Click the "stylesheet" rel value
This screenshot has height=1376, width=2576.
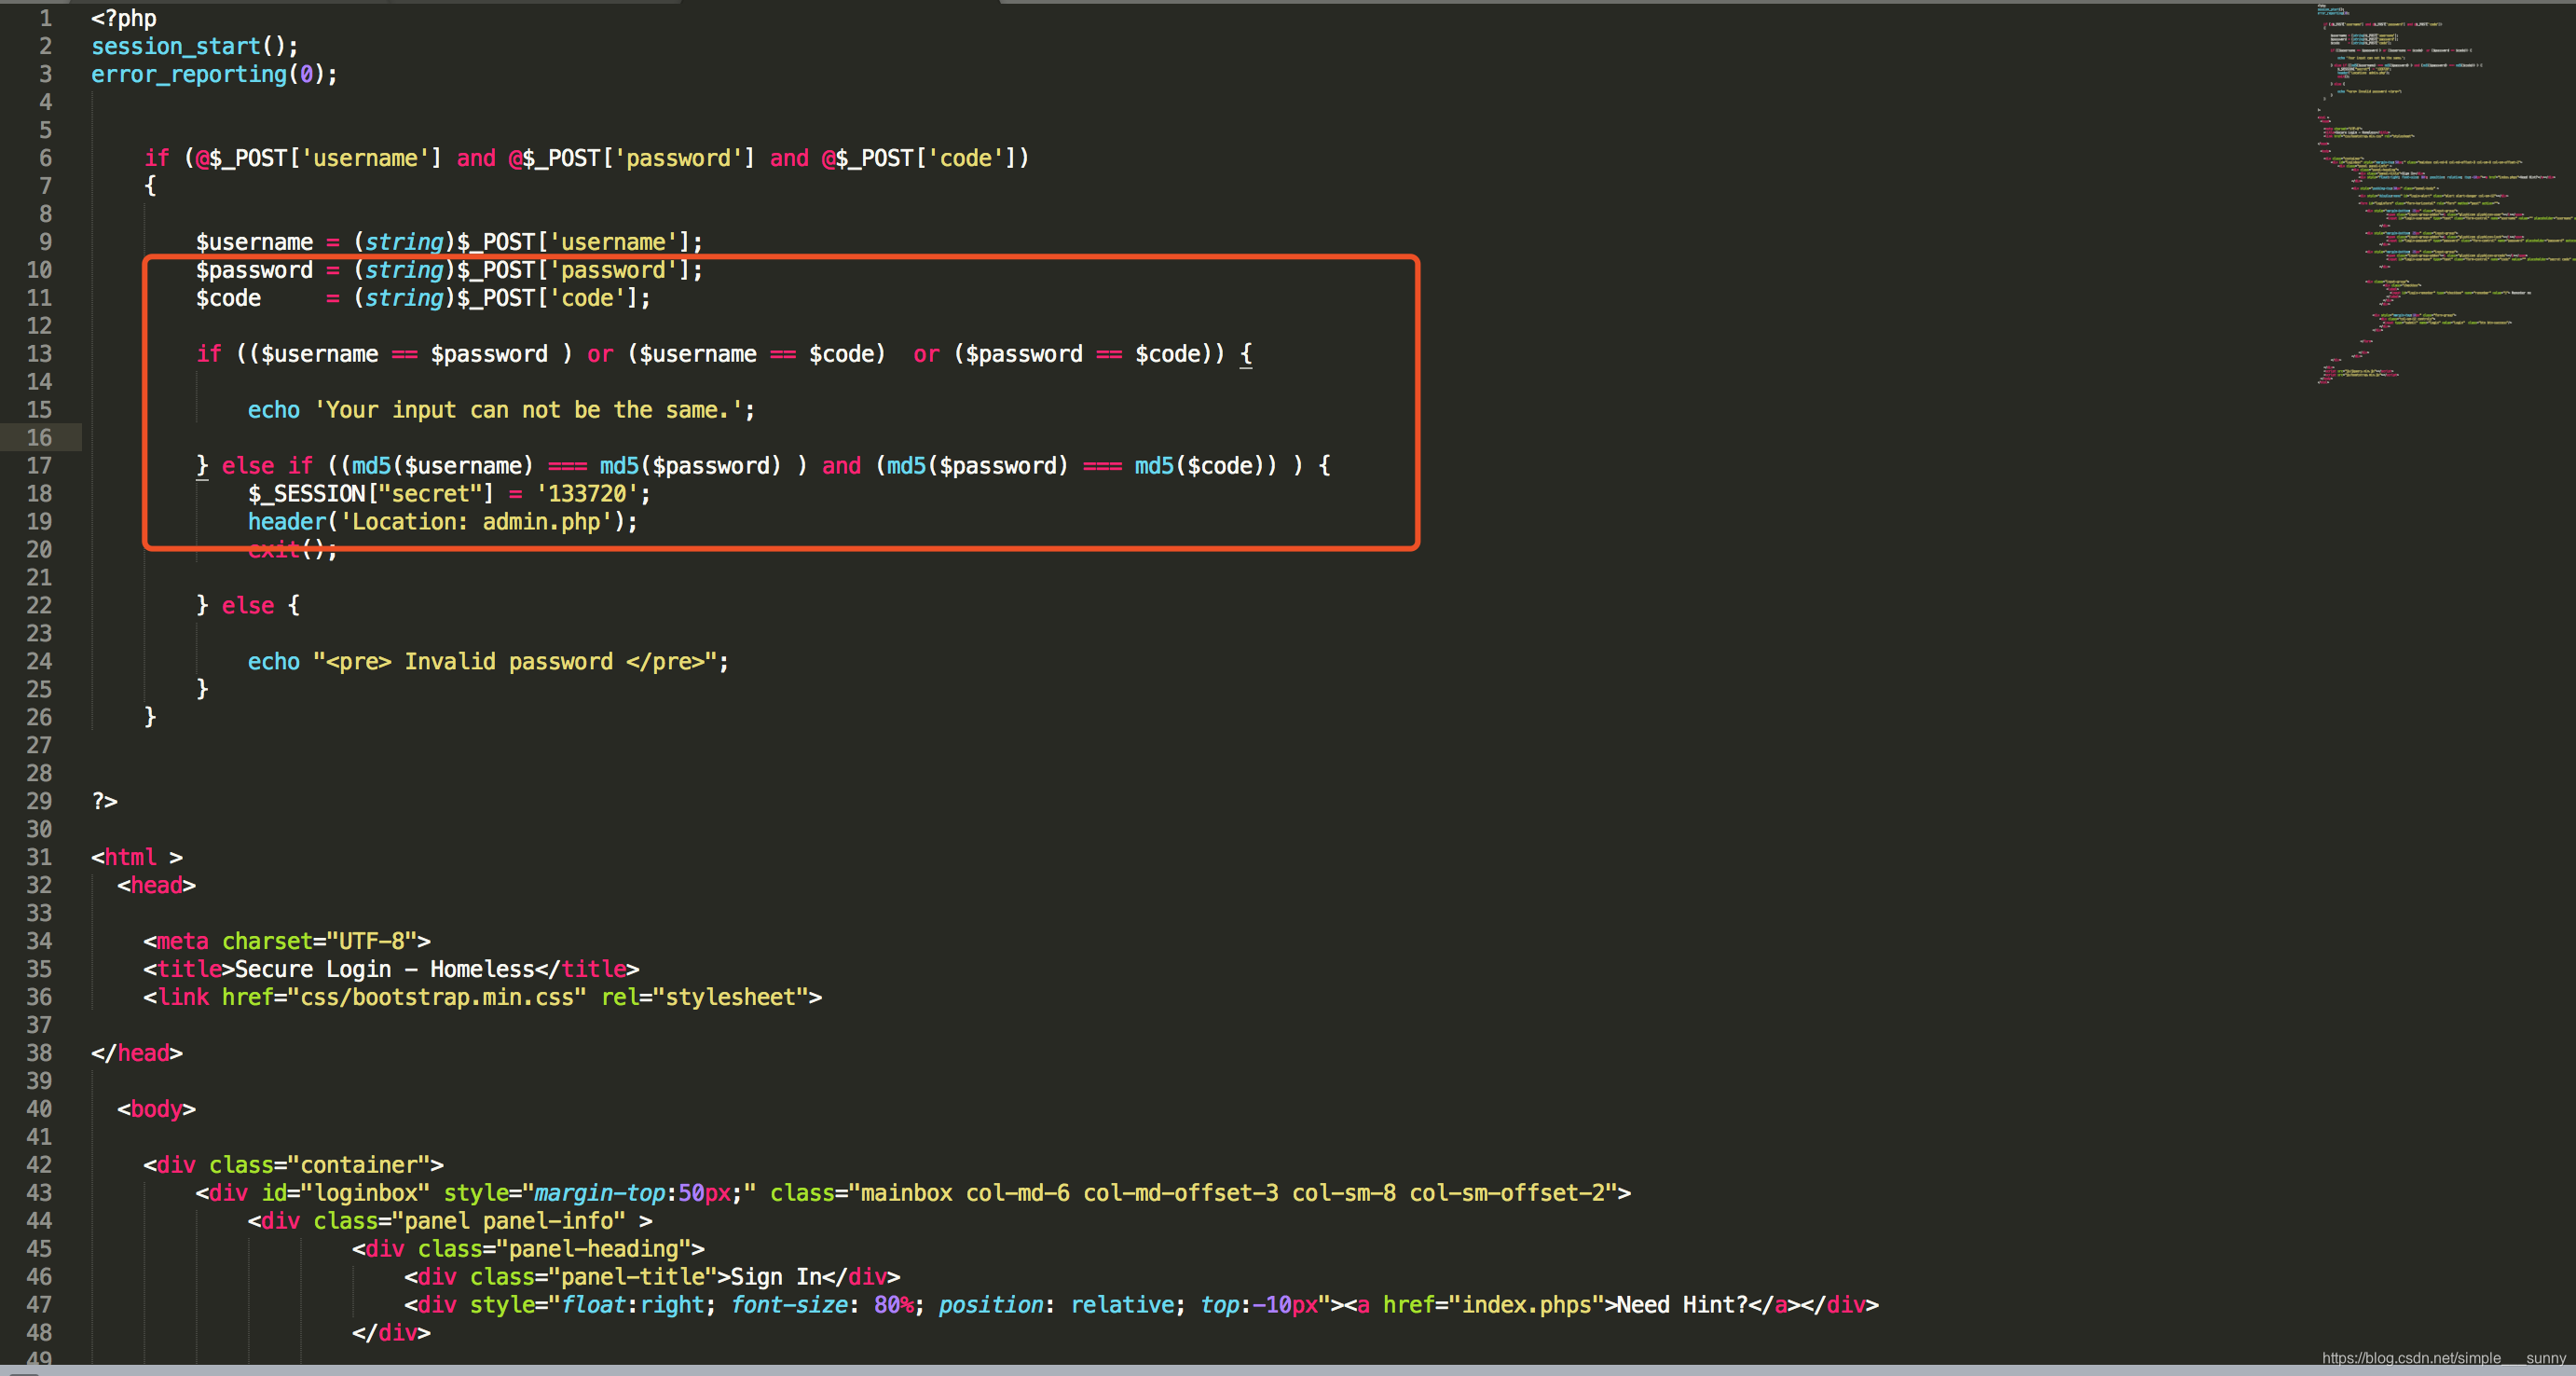(x=730, y=997)
